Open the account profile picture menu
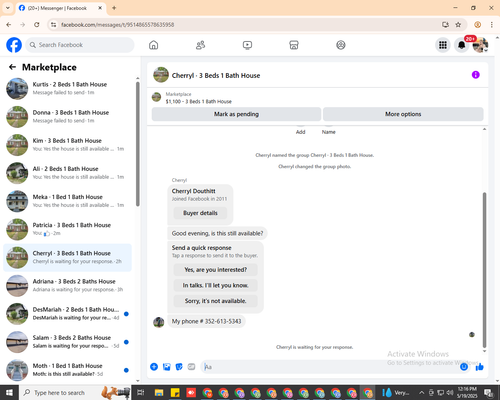Image resolution: width=500 pixels, height=400 pixels. [480, 45]
